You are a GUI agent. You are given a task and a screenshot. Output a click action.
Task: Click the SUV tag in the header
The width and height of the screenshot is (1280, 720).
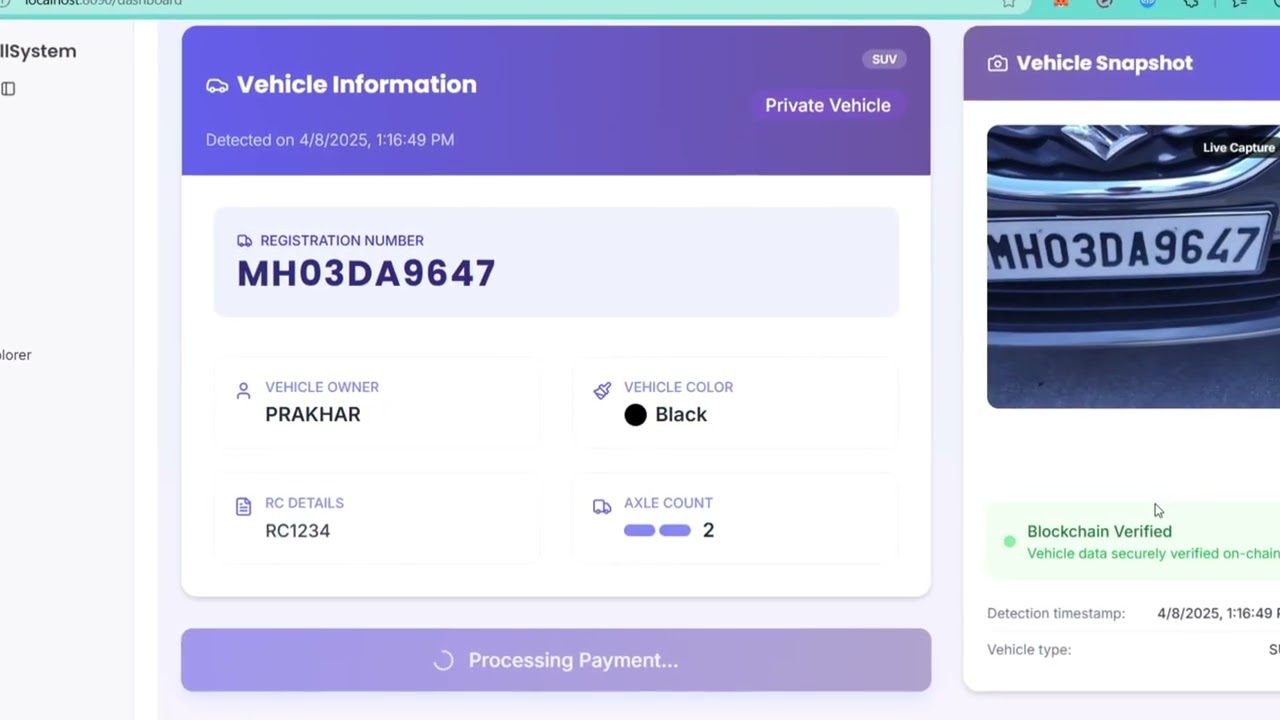[x=884, y=59]
